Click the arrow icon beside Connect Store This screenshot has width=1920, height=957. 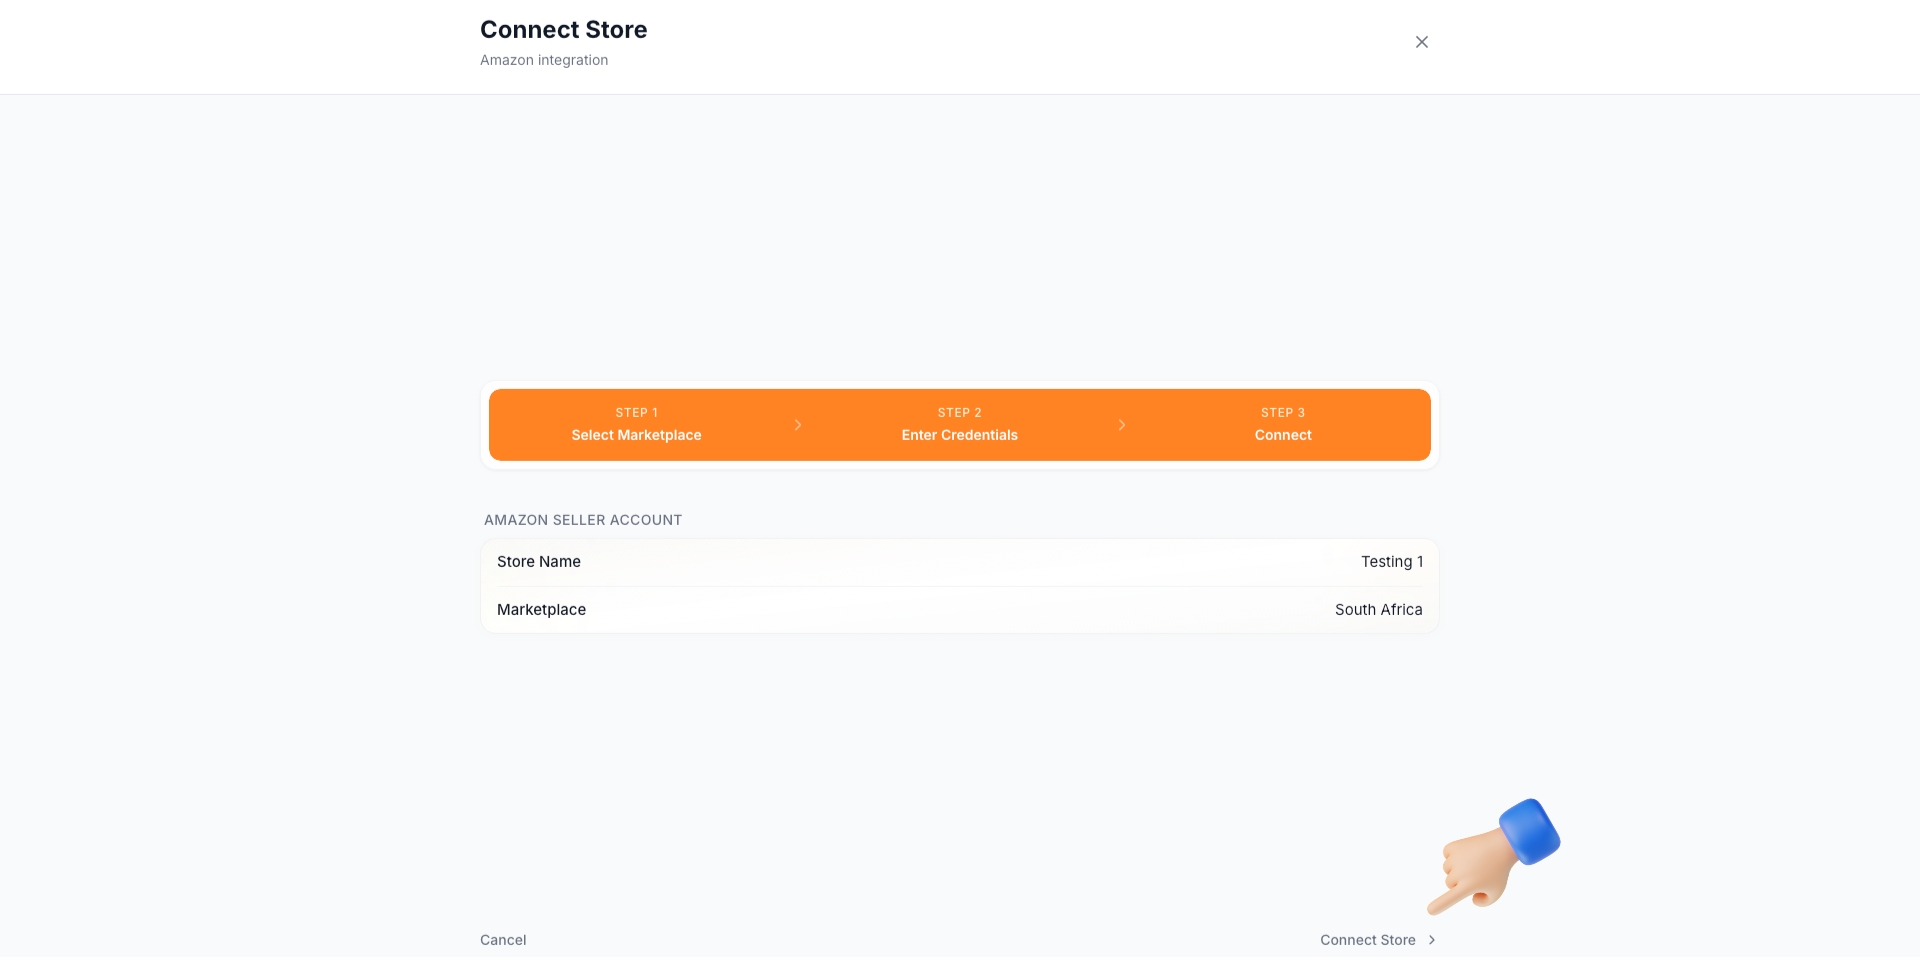[1432, 940]
